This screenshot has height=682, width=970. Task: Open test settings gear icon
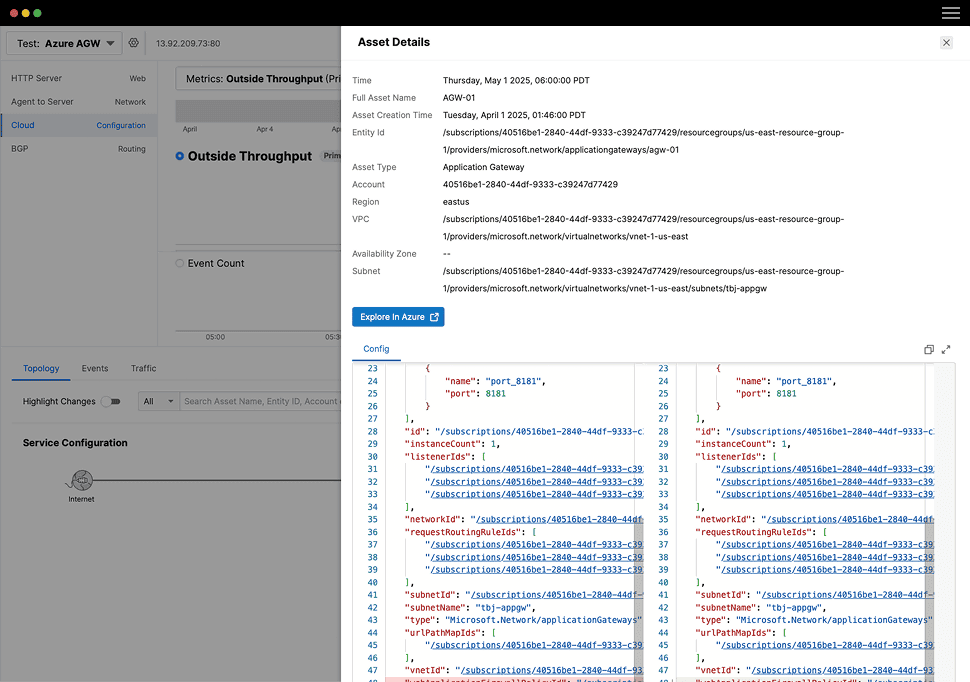click(x=133, y=44)
